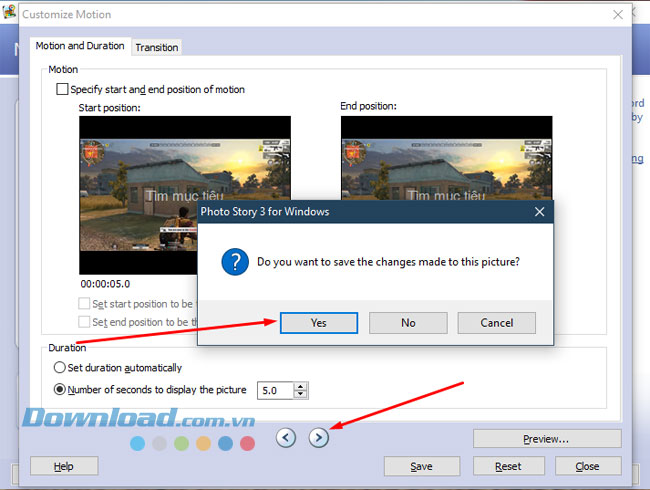Click the Save button
This screenshot has width=650, height=490.
(x=422, y=466)
